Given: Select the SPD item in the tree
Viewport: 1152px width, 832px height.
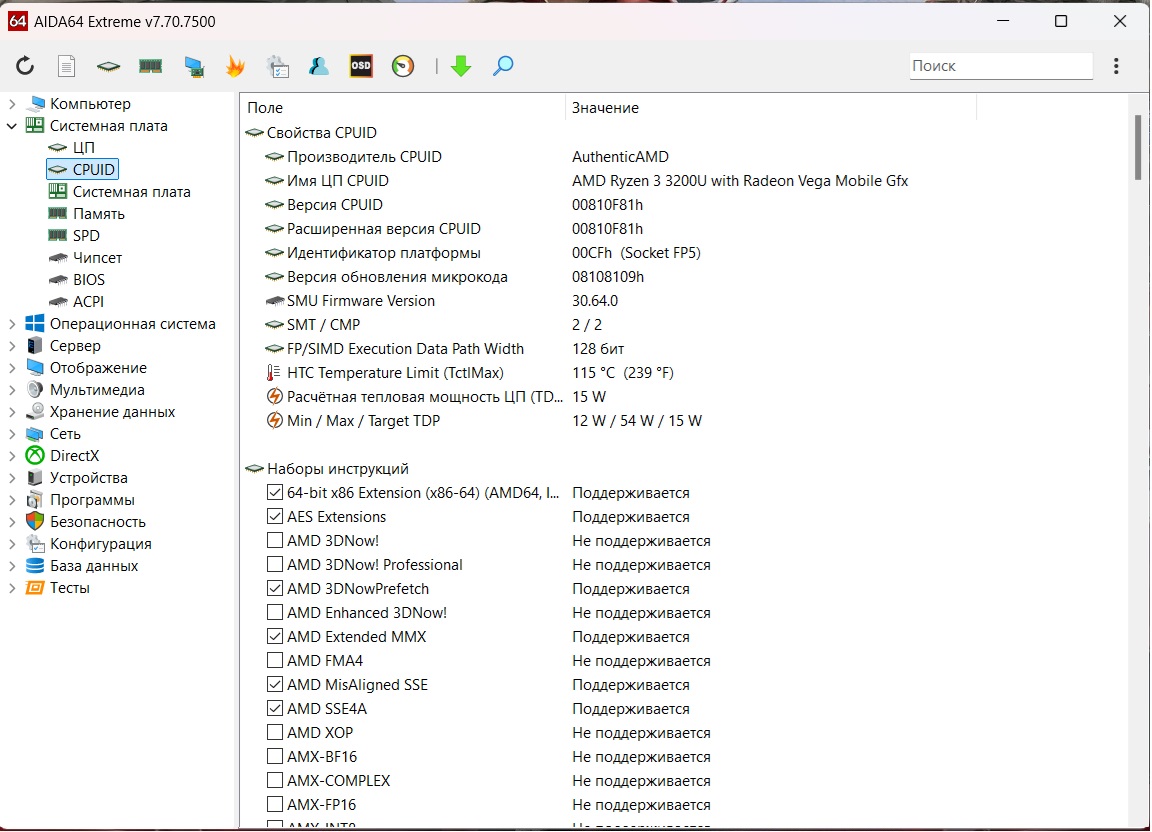Looking at the screenshot, I should click(86, 236).
